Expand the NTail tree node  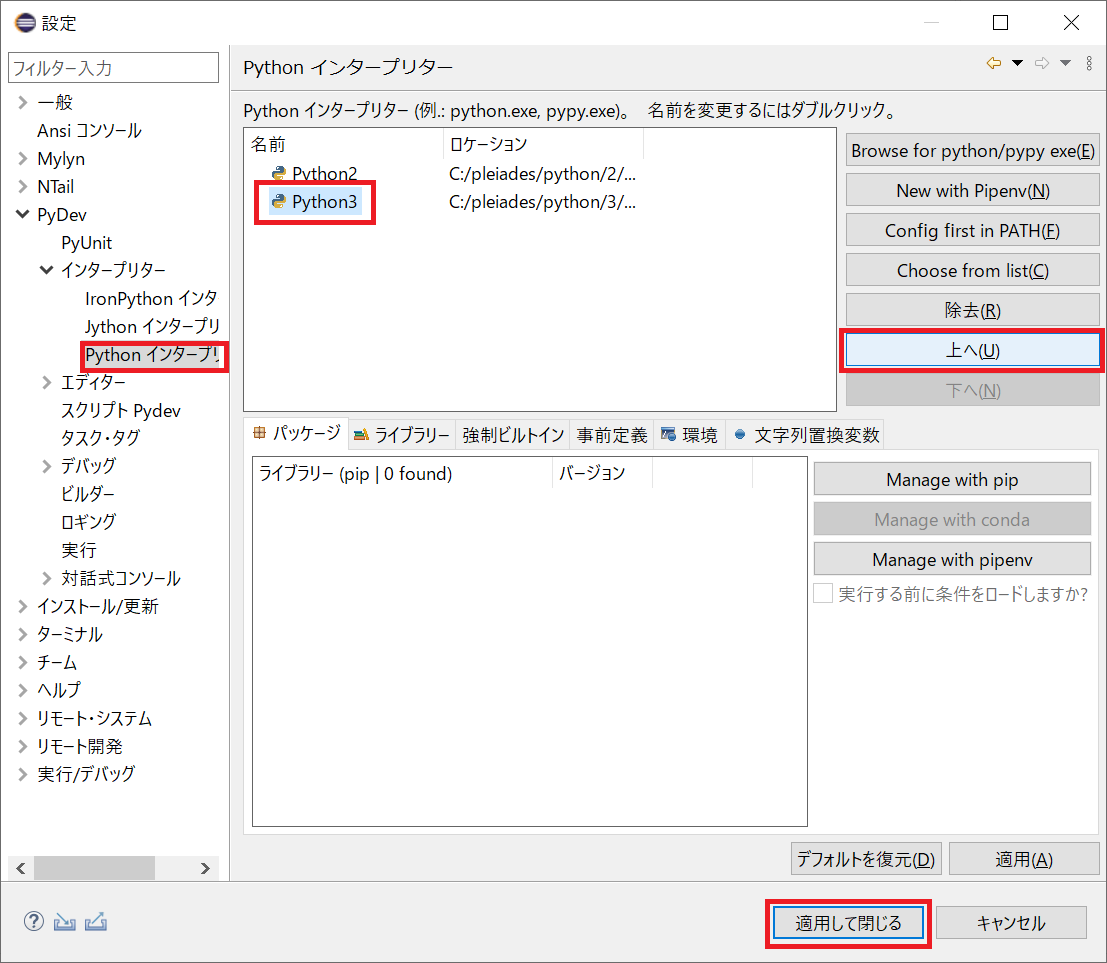23,186
